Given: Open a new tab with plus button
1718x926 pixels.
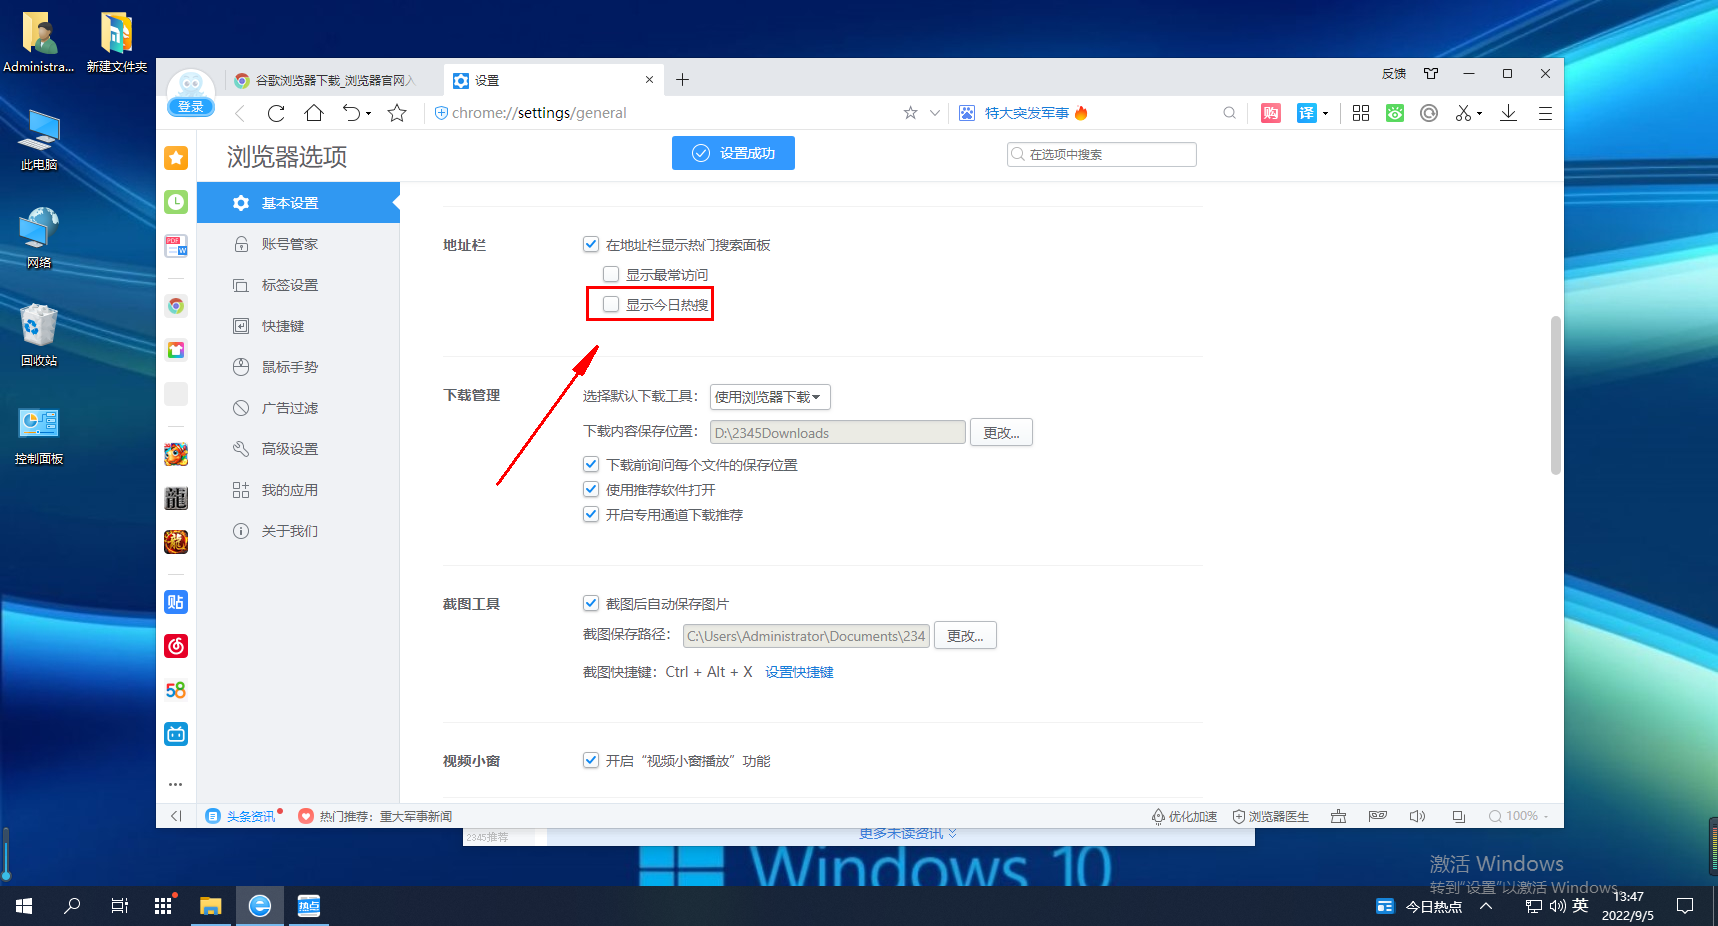Looking at the screenshot, I should (x=682, y=80).
